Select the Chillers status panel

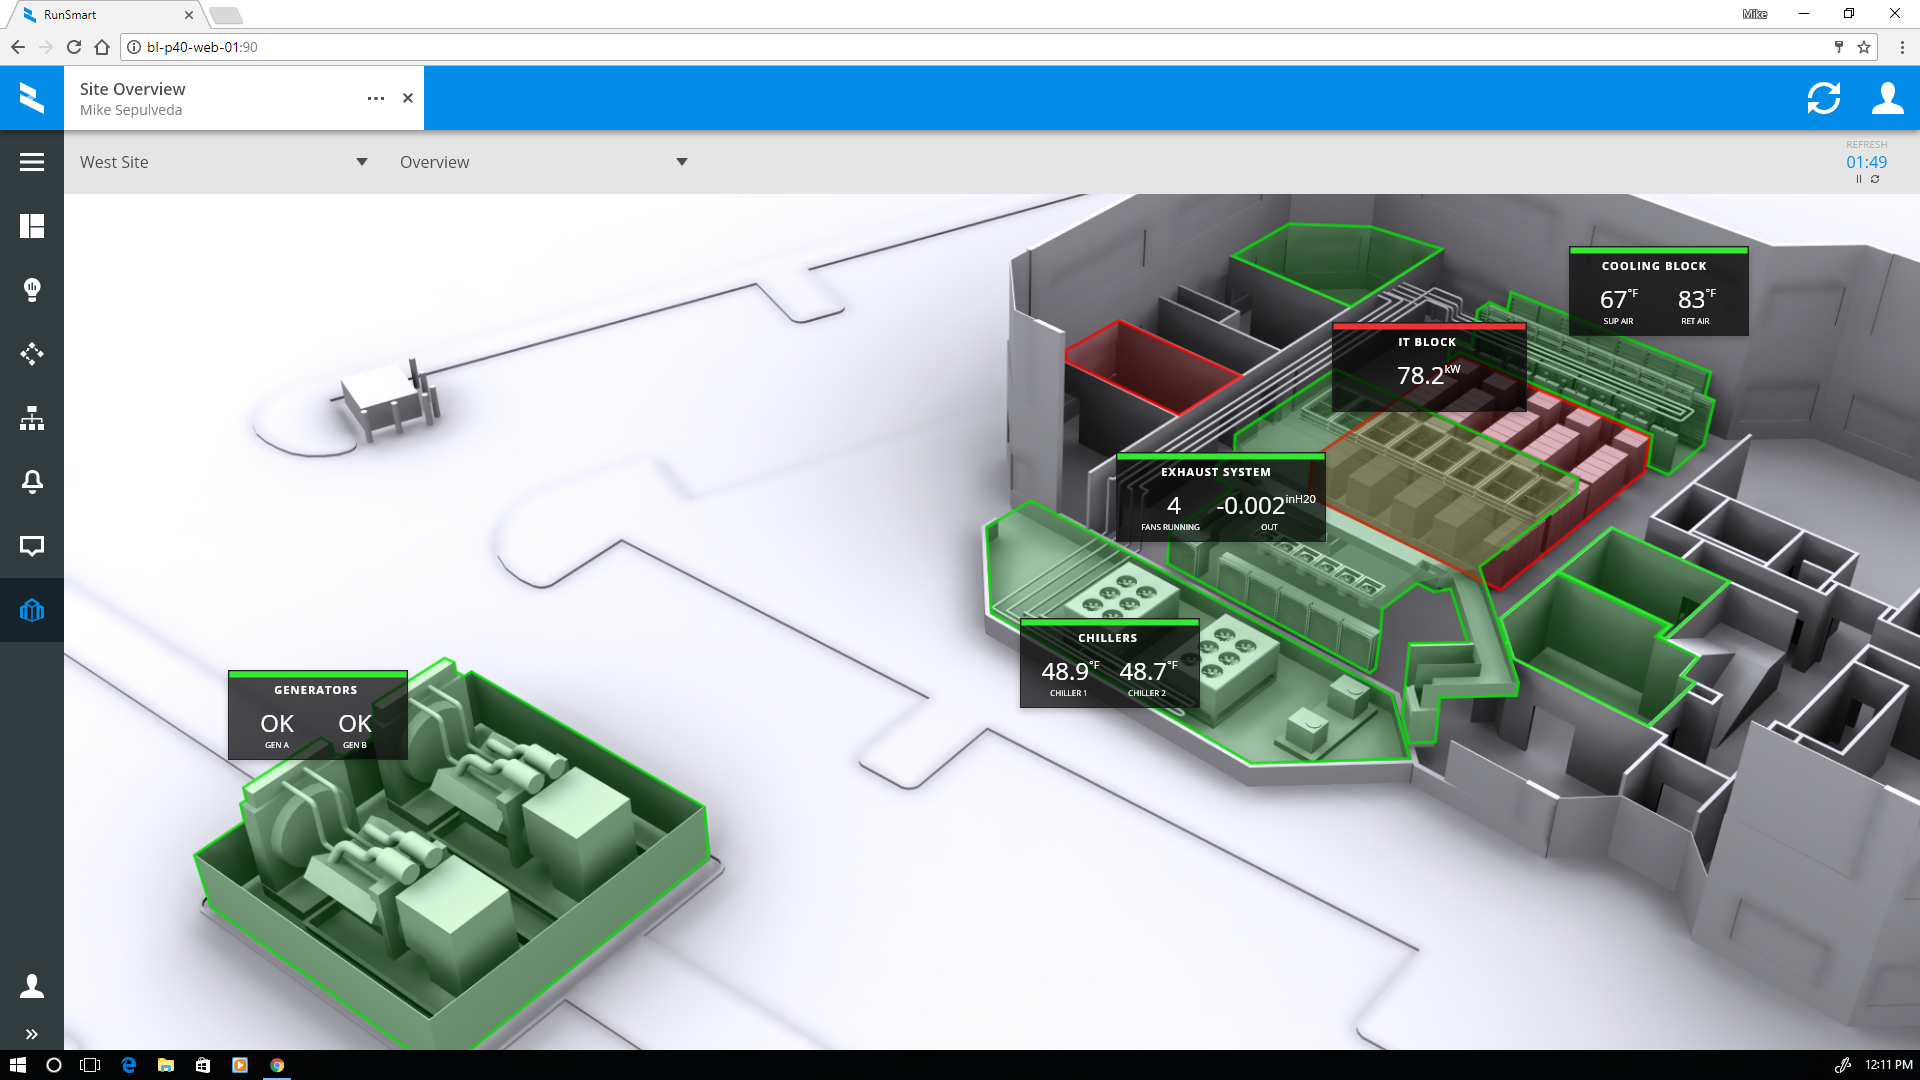1108,664
